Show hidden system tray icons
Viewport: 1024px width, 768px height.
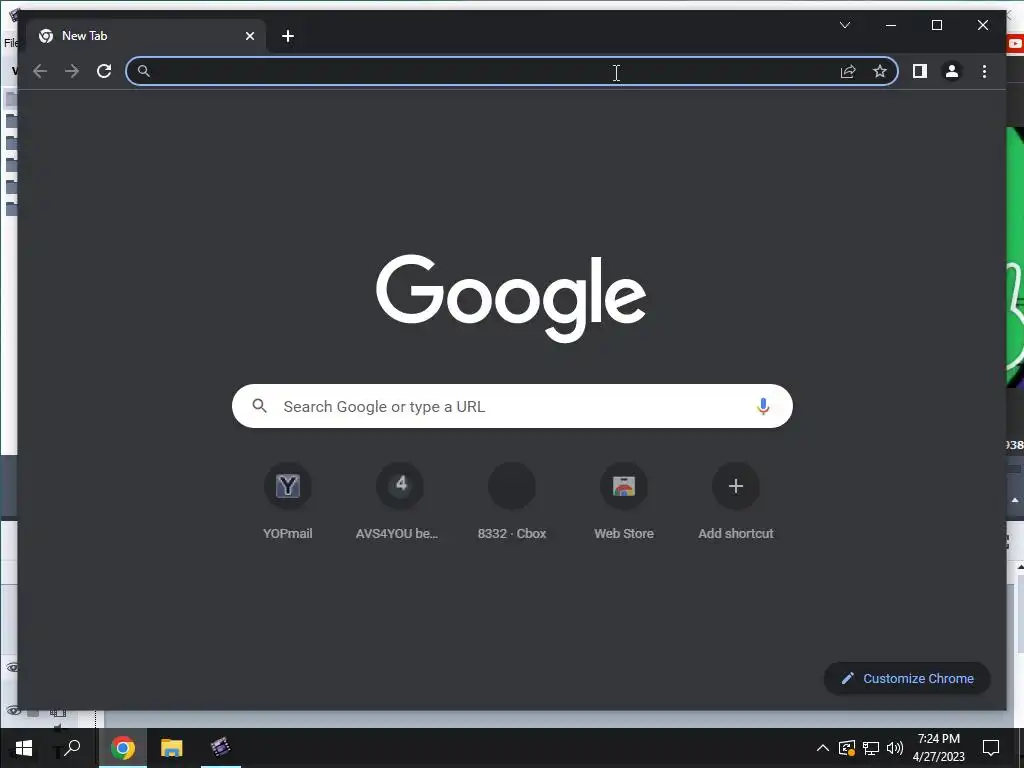[823, 748]
